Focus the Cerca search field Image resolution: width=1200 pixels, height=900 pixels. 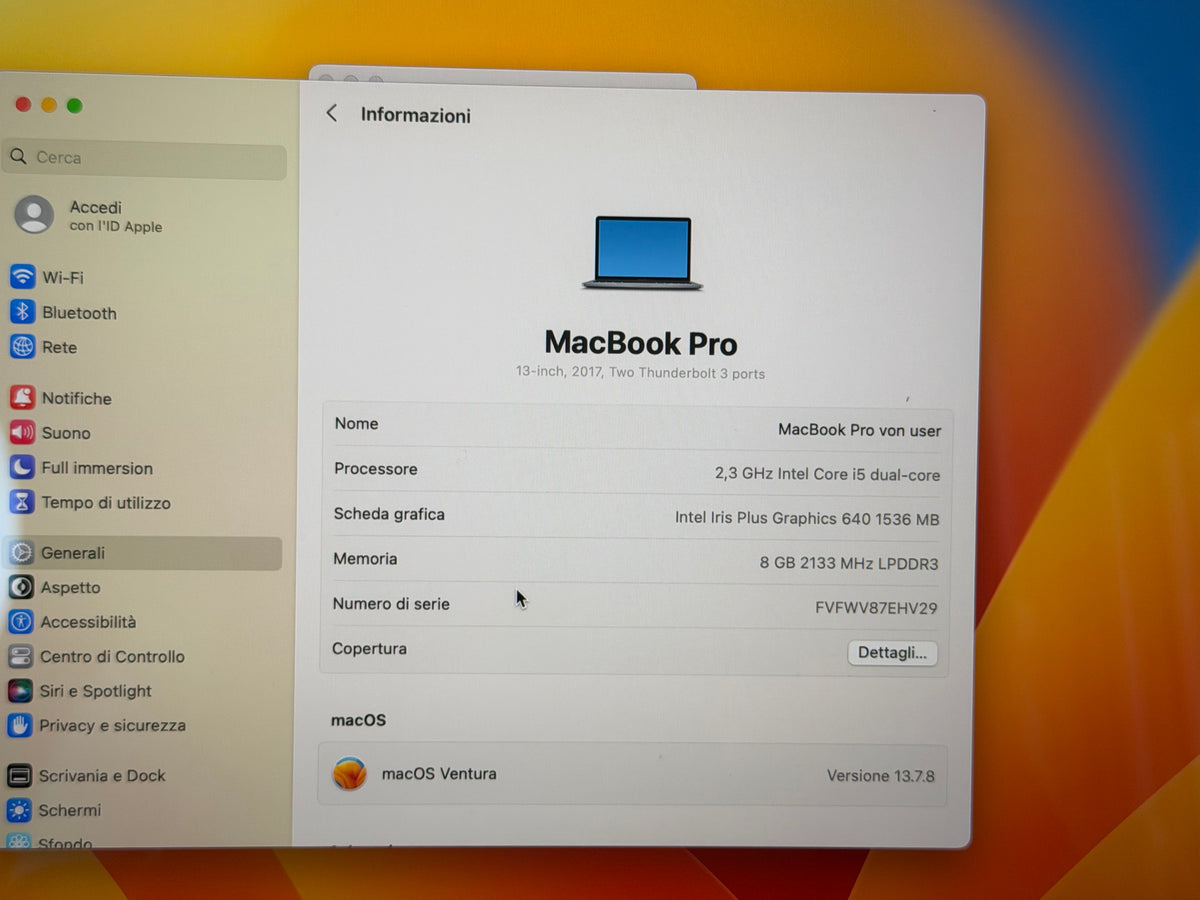point(145,158)
